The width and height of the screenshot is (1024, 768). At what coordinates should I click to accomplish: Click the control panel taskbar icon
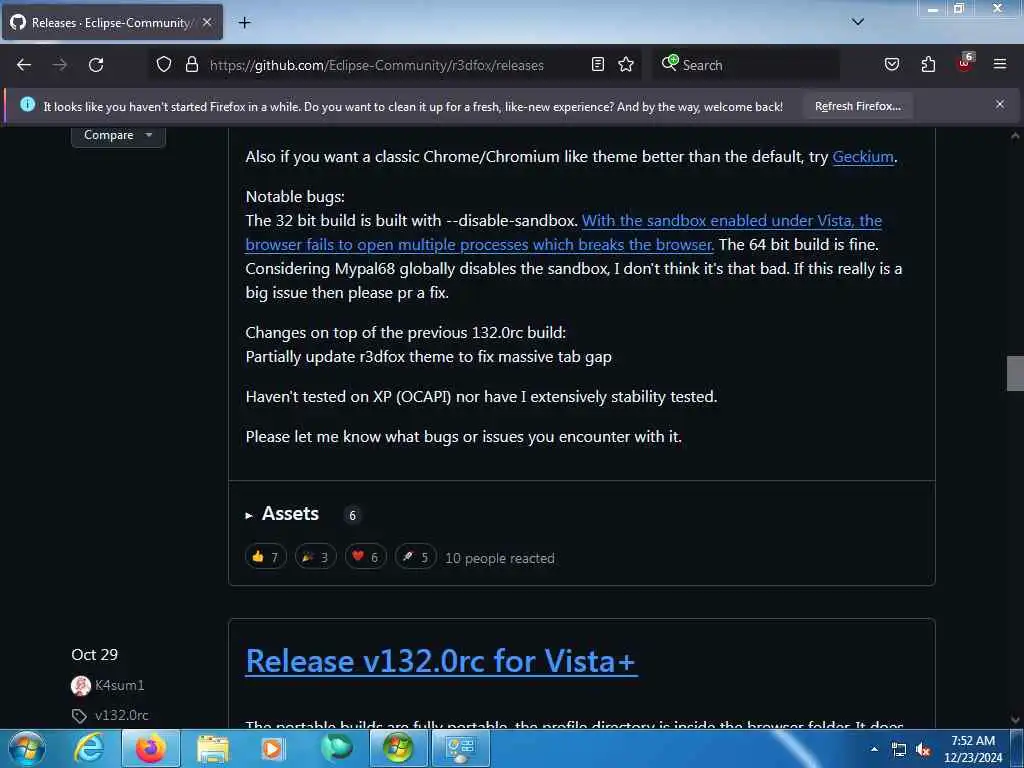pos(461,748)
